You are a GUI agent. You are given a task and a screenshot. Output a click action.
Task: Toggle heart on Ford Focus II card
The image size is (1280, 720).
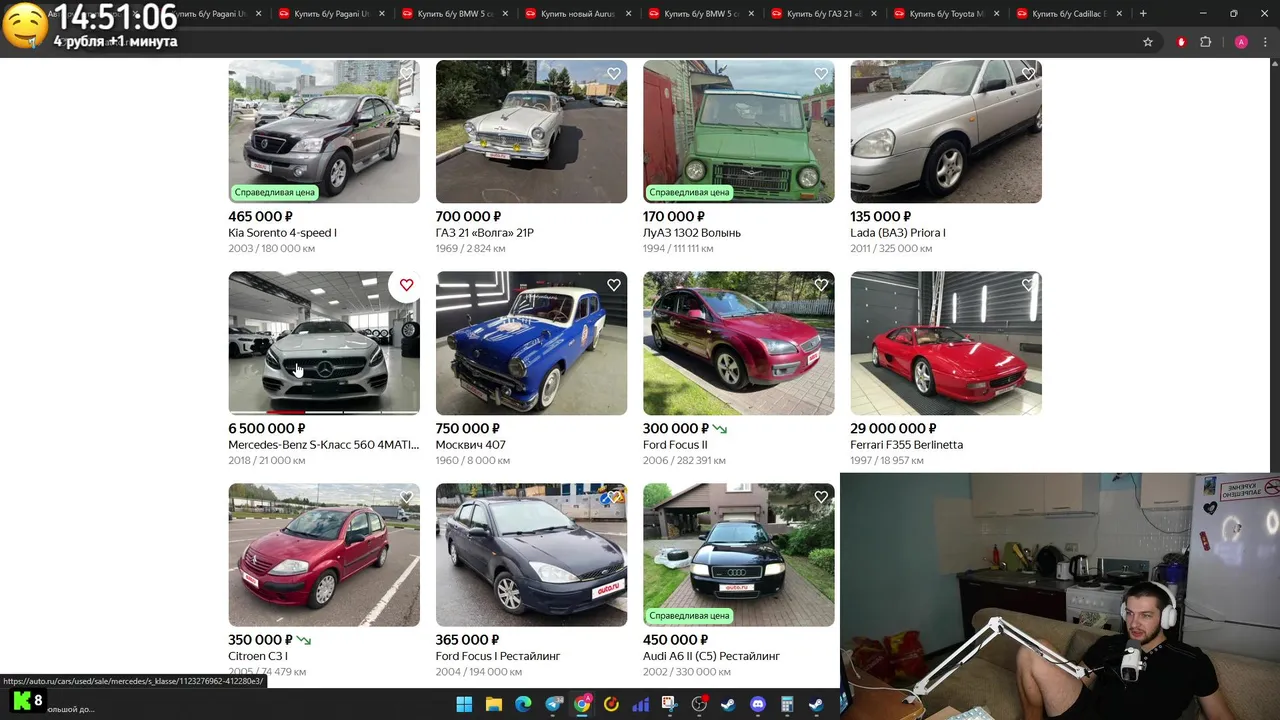coord(821,285)
